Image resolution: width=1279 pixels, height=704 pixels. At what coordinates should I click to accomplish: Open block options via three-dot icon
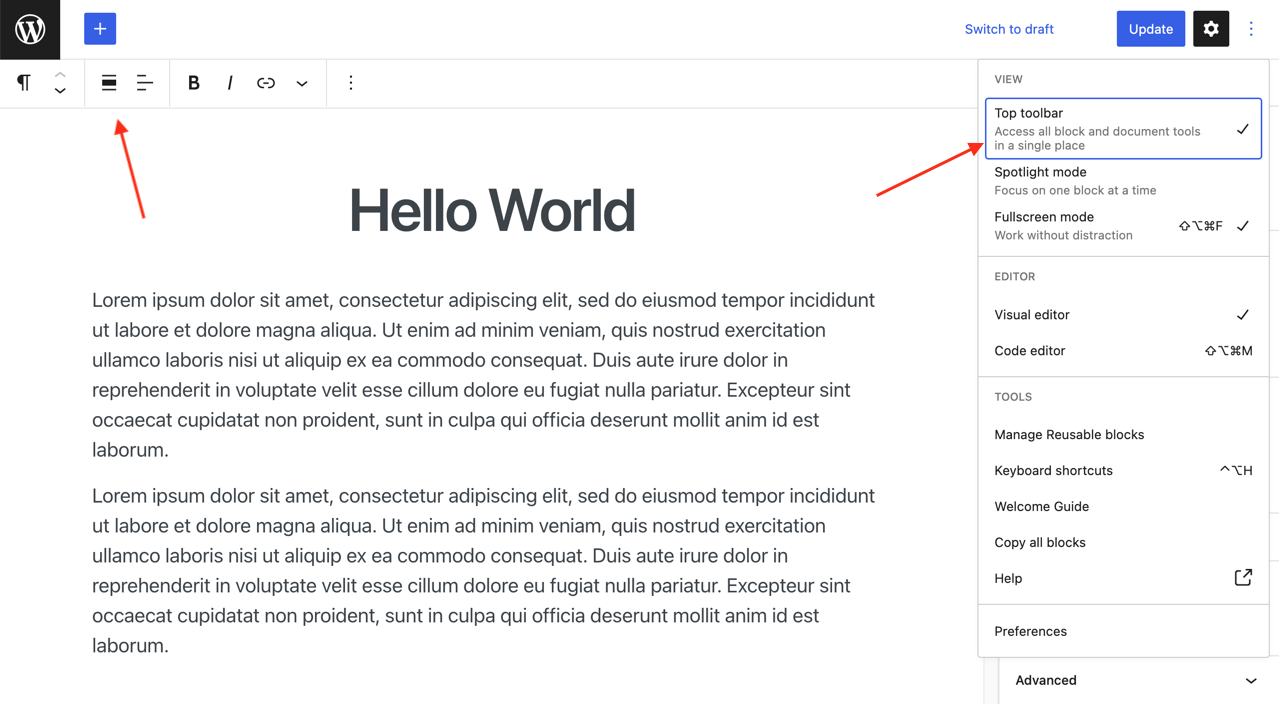pyautogui.click(x=350, y=83)
